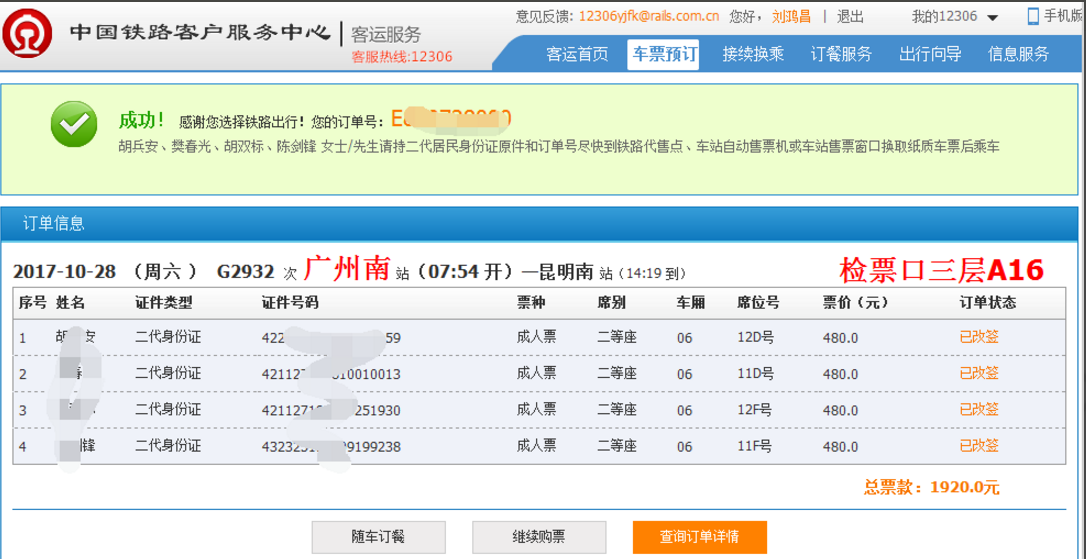Click seat number 12D号
1086x559 pixels.
tap(756, 337)
